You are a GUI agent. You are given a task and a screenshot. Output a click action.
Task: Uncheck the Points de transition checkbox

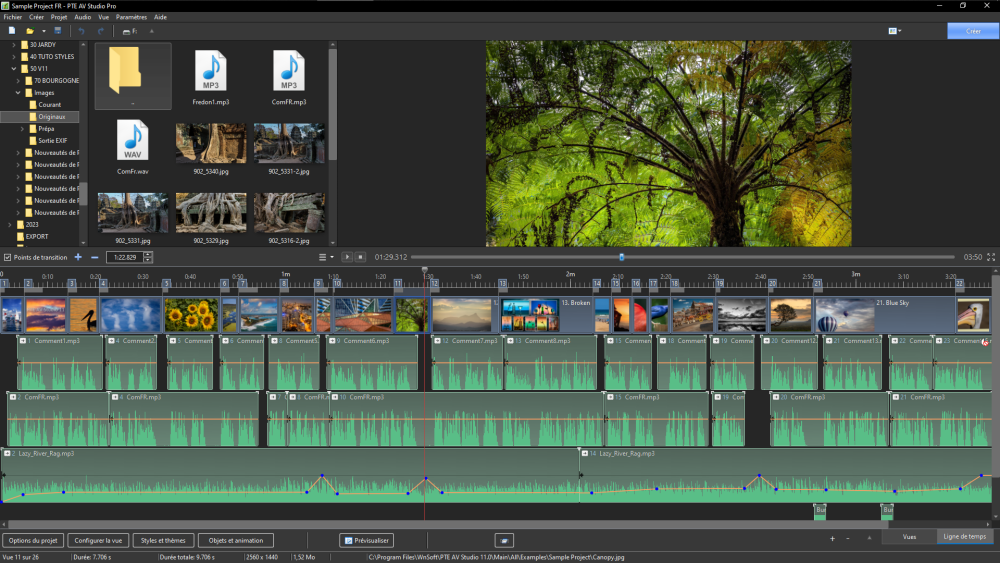[7, 257]
